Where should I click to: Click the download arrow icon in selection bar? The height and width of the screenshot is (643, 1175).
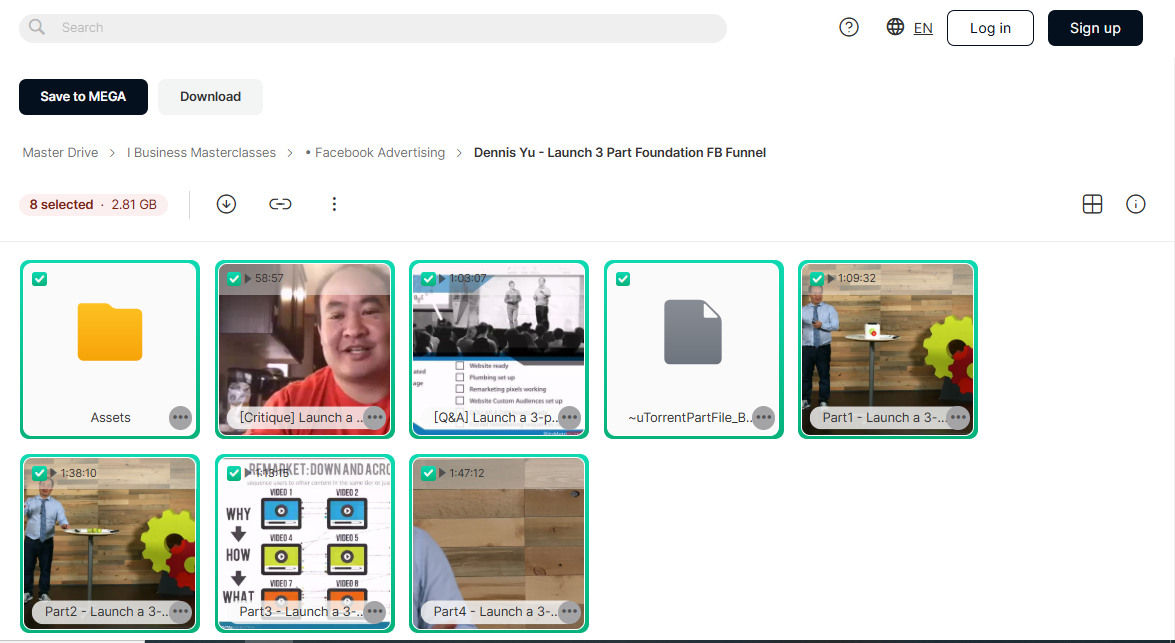(x=226, y=204)
